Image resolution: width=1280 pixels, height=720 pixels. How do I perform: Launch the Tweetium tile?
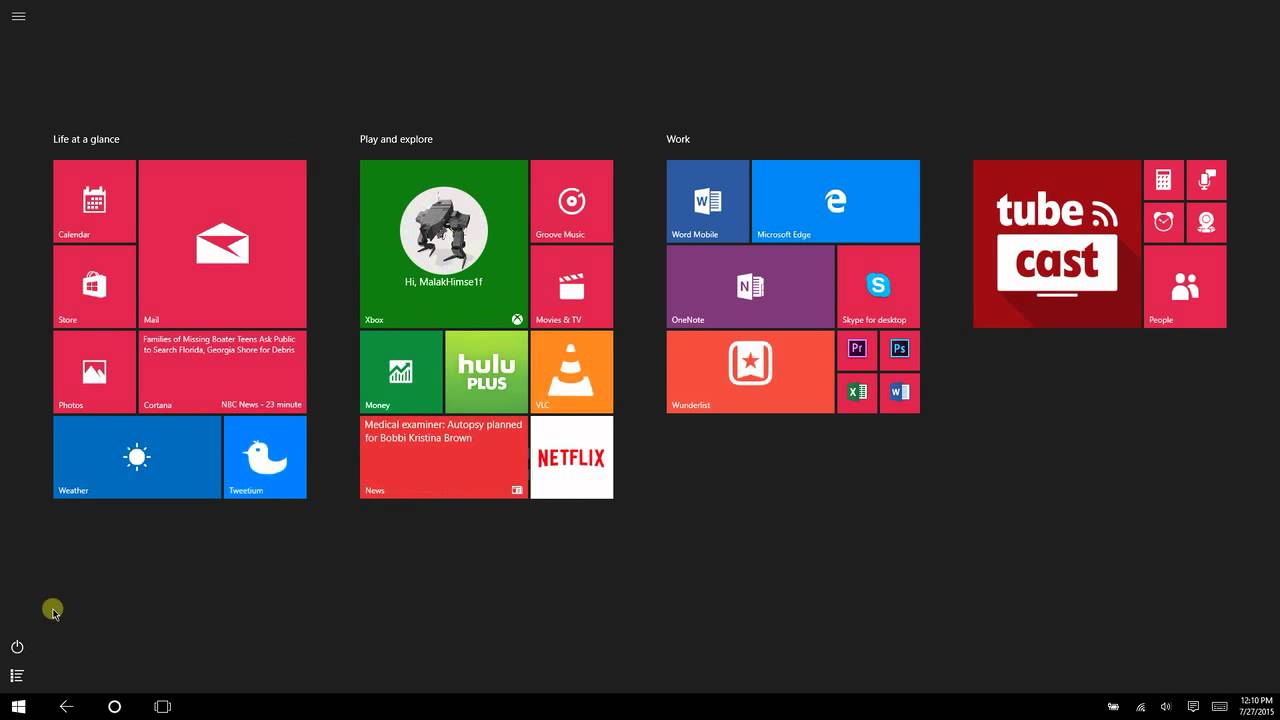click(265, 457)
